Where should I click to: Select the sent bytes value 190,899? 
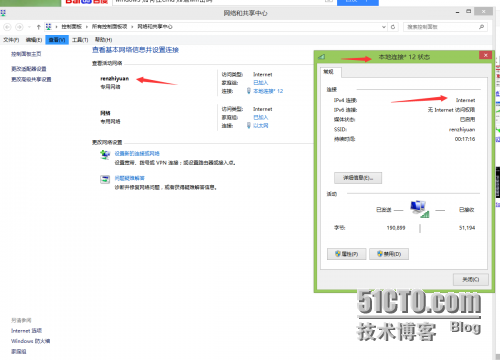coord(396,228)
